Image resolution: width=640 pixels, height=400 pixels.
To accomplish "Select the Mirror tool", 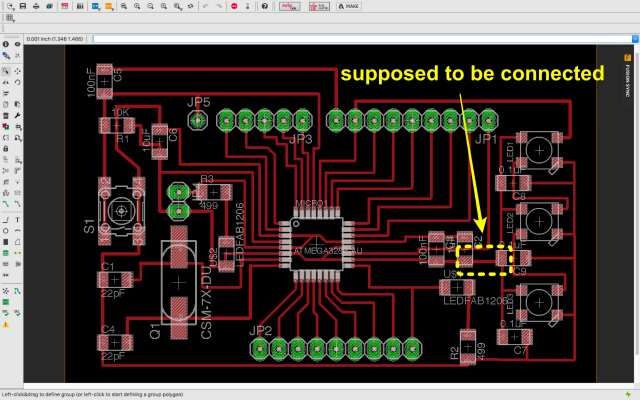I will [x=6, y=82].
